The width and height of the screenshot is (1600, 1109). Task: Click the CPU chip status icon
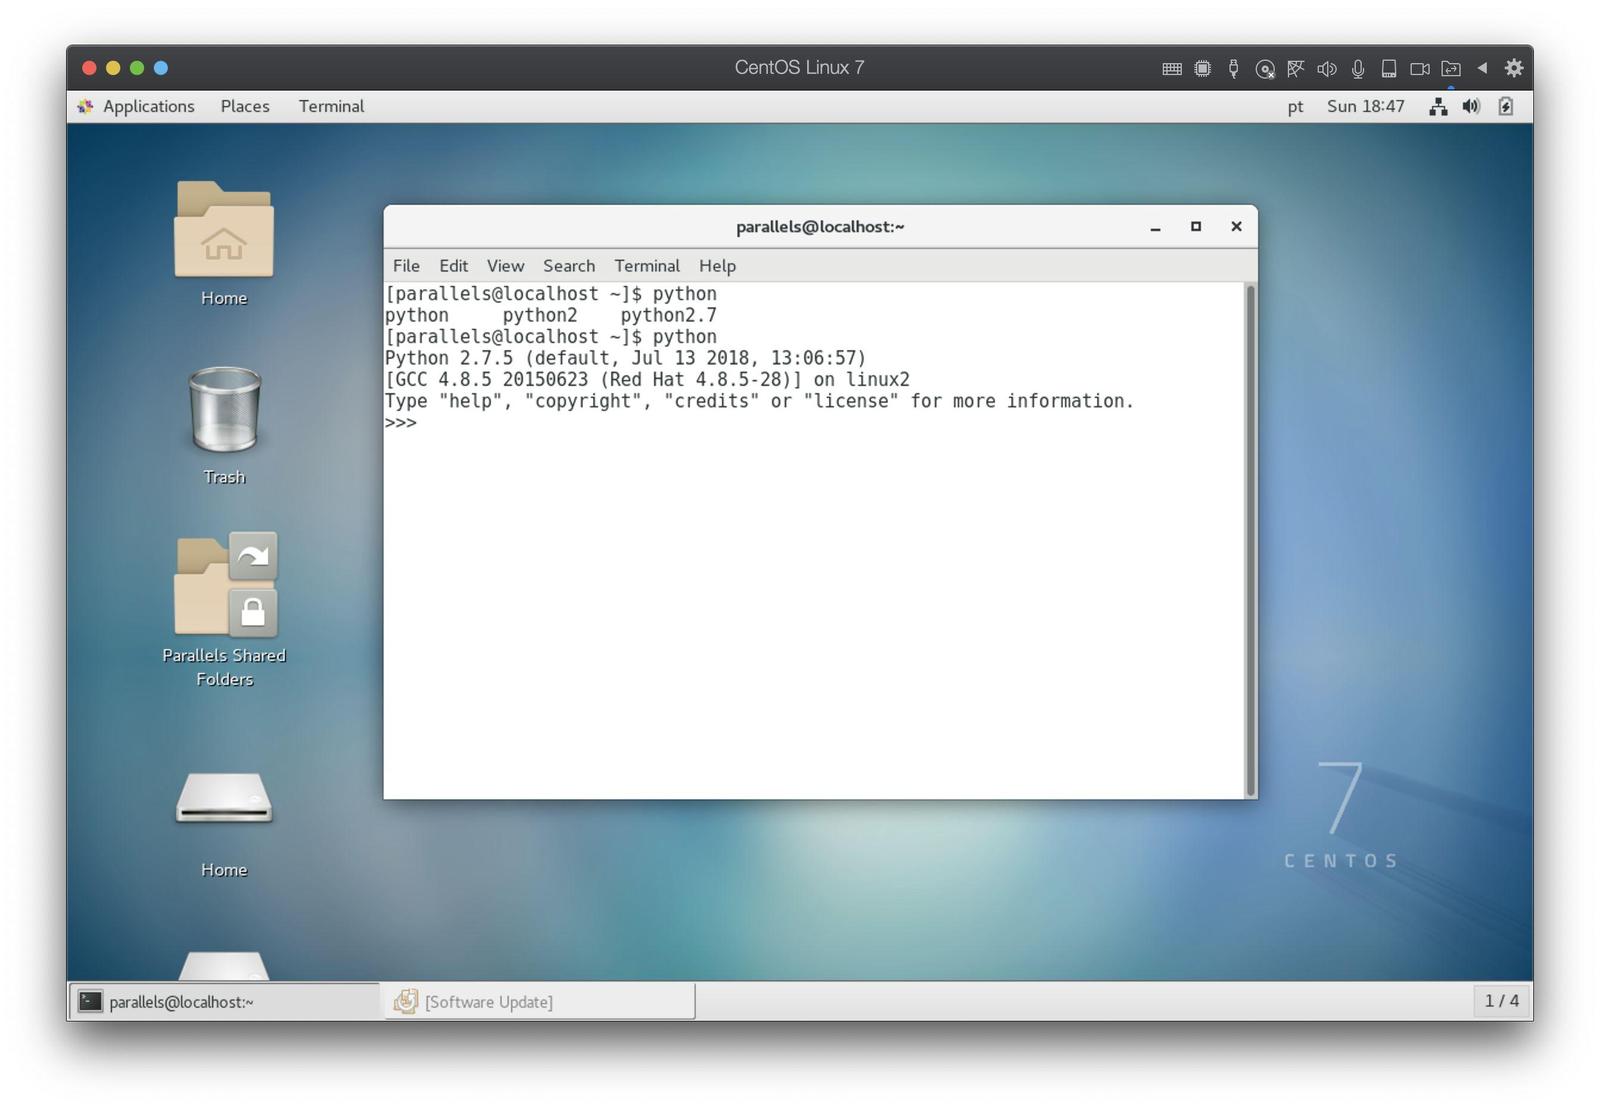point(1203,68)
